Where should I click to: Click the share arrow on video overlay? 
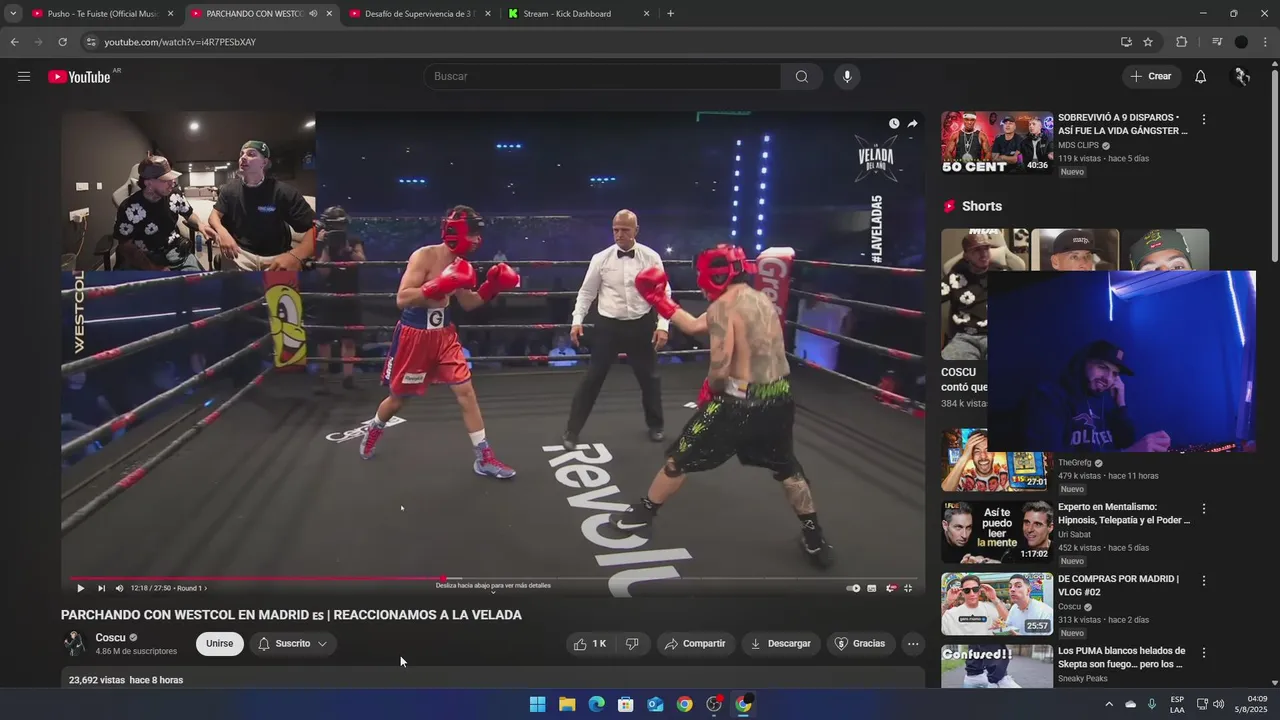(x=912, y=124)
